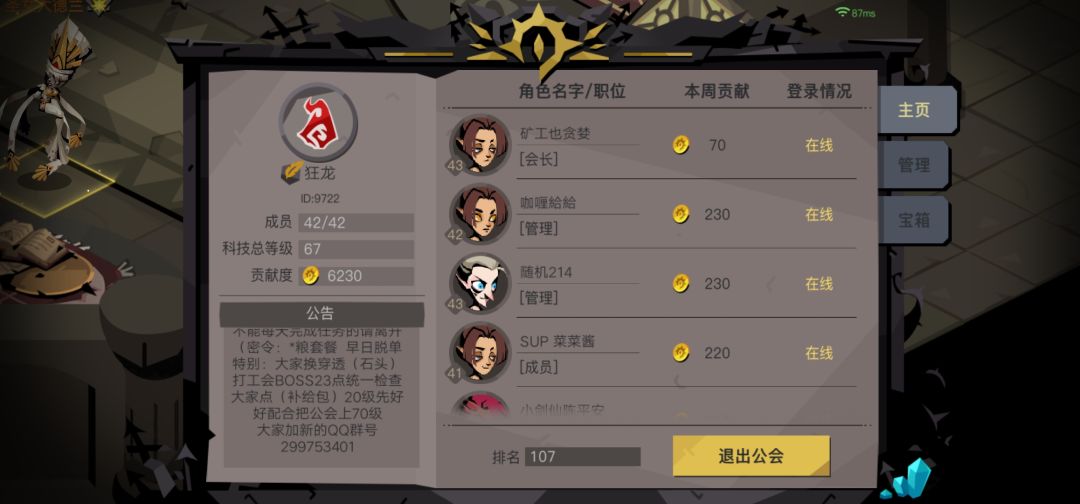Sort by 本周贡献 column header
This screenshot has width=1080, height=504.
coord(716,91)
